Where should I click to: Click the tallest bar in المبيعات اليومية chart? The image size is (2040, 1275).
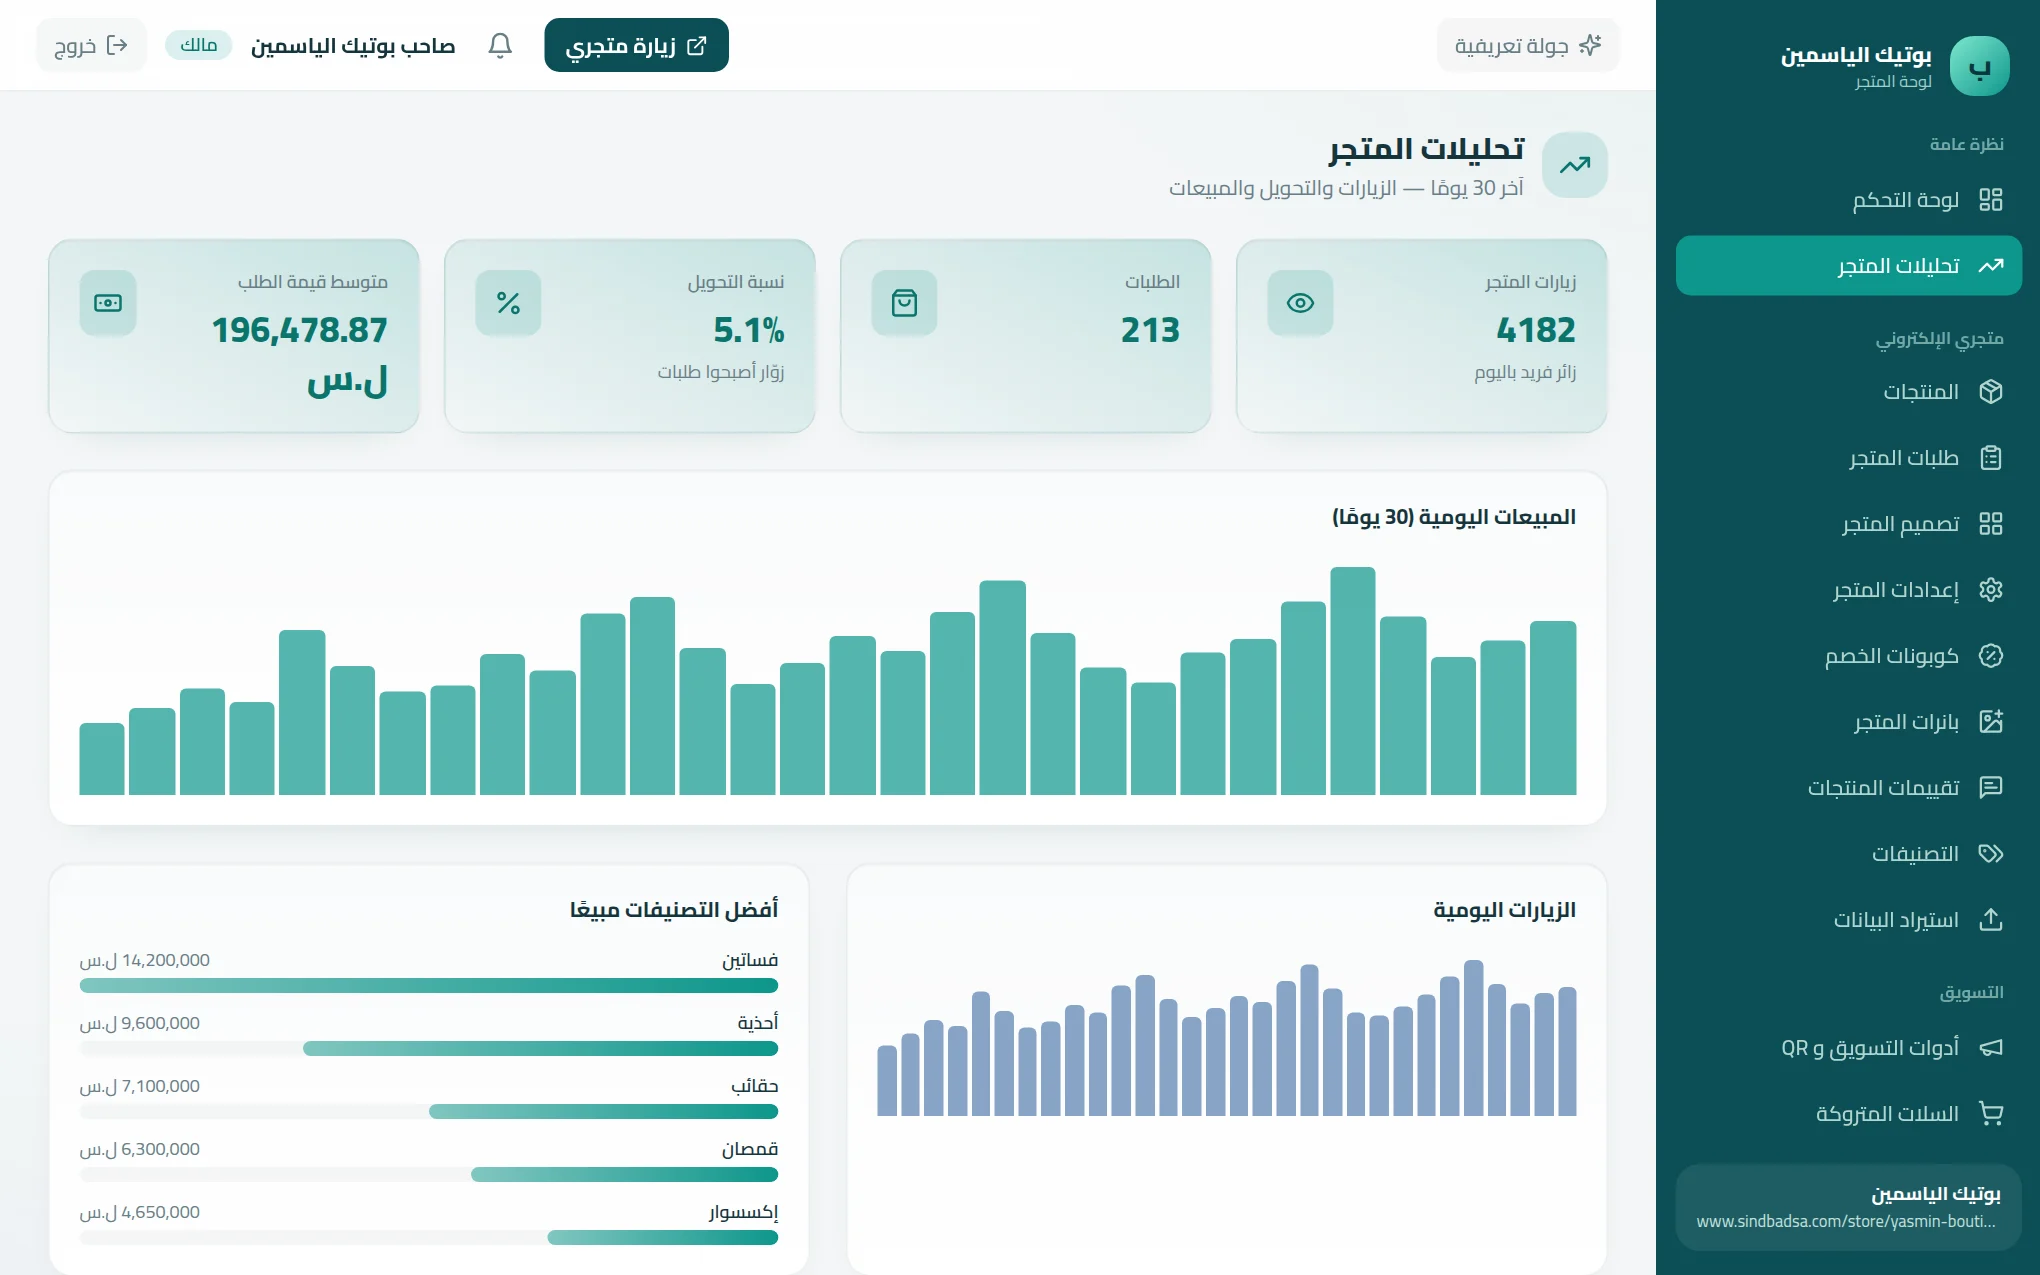click(x=1353, y=681)
